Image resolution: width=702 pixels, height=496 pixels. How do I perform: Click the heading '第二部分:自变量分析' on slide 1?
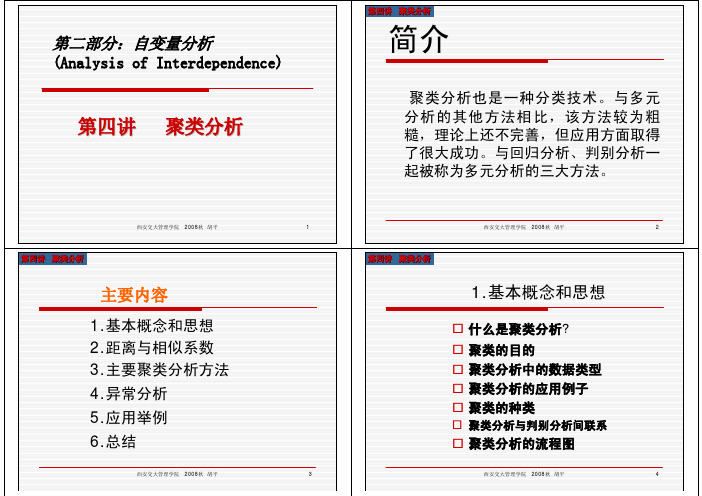133,43
